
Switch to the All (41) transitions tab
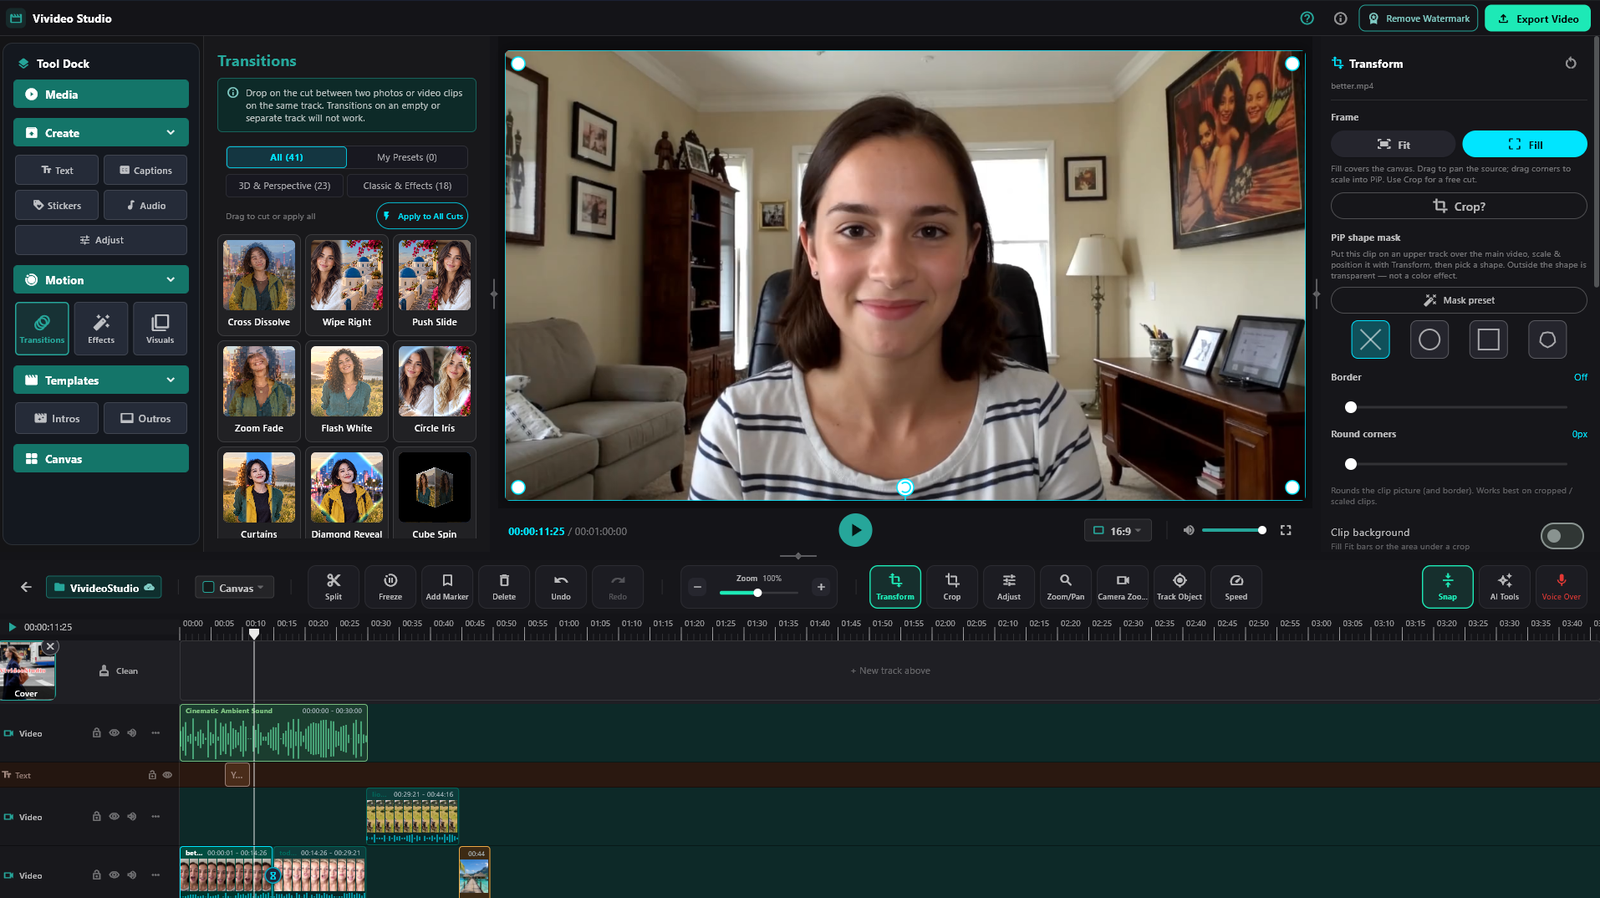point(286,157)
